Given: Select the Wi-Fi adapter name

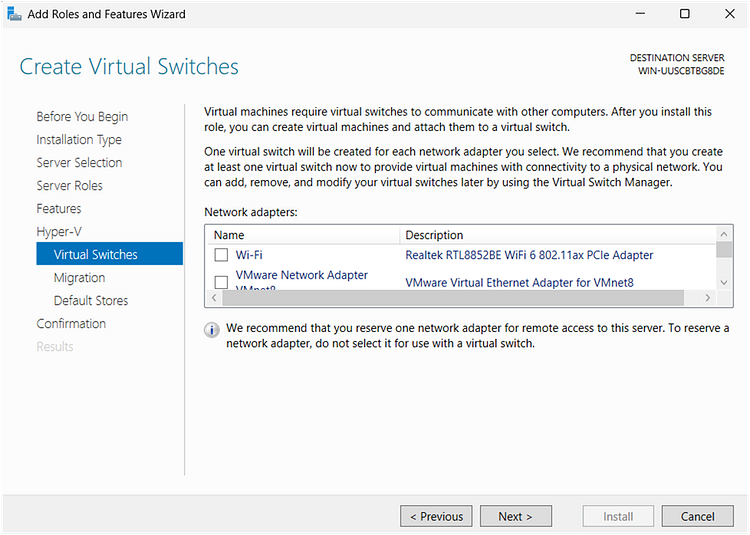Looking at the screenshot, I should coord(249,255).
